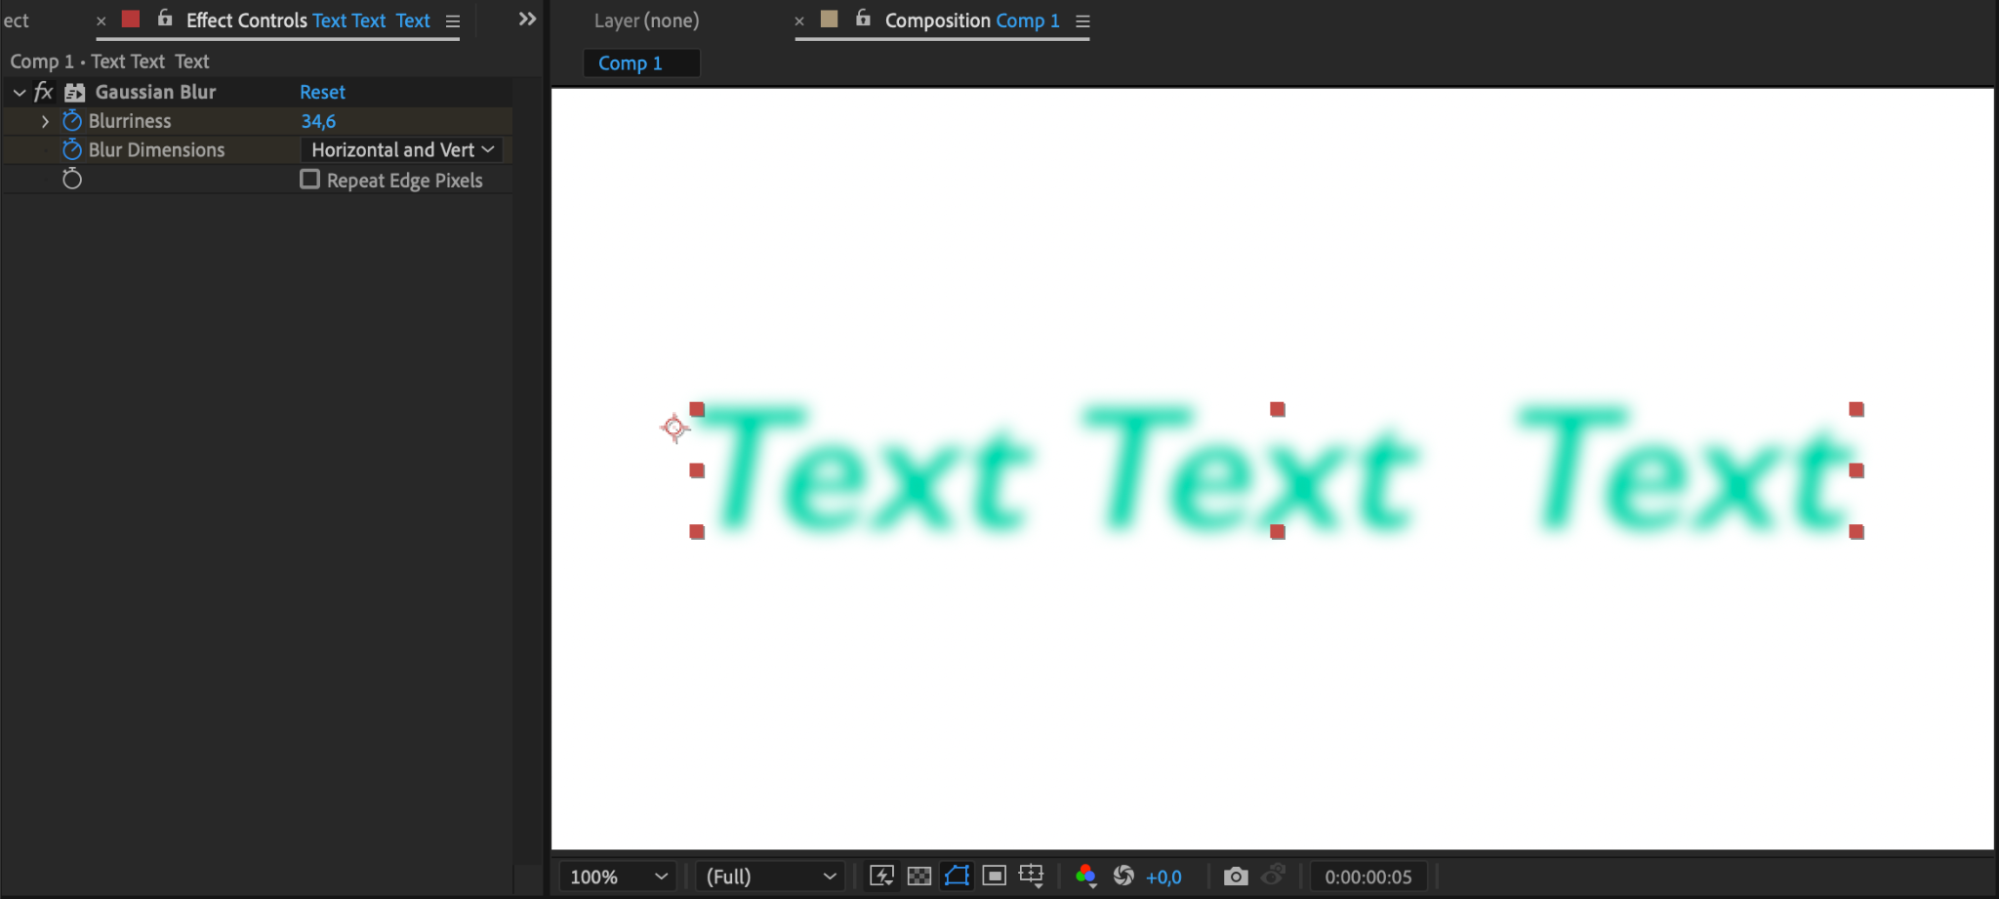Enable the Repeat Edge Pixels checkbox
Viewport: 1999px width, 899px height.
[310, 179]
